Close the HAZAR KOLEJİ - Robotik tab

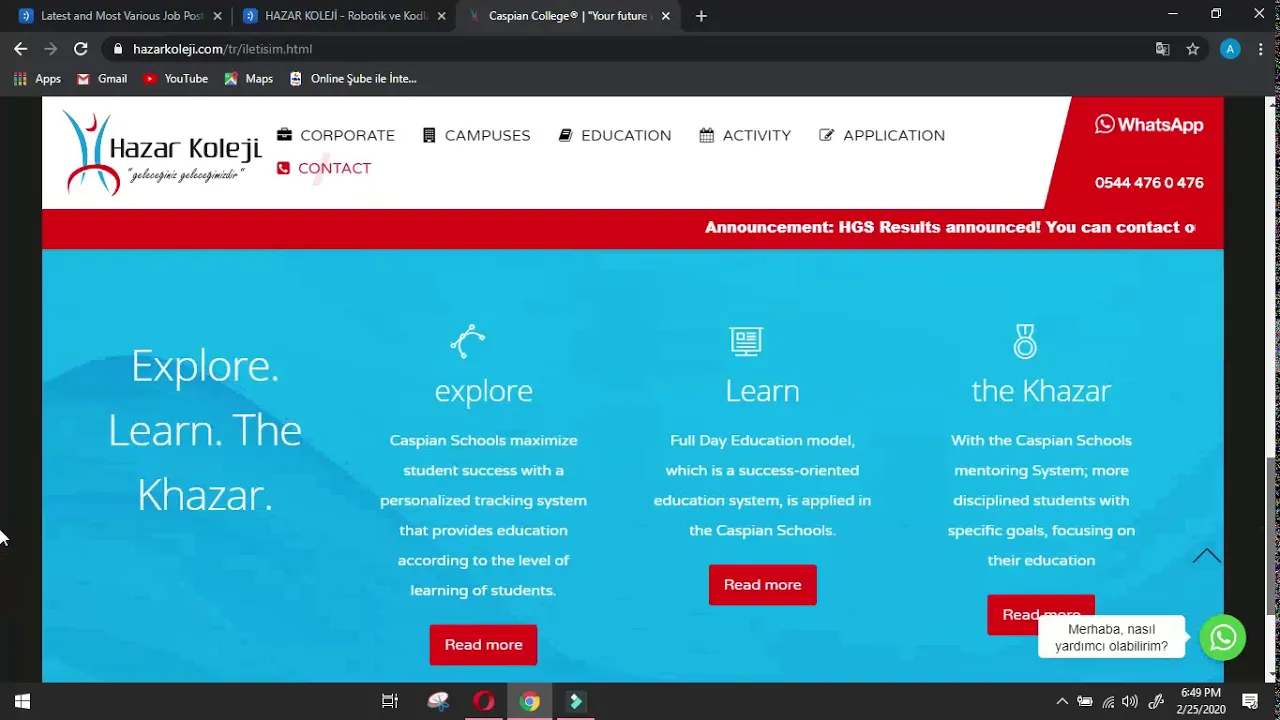(441, 16)
